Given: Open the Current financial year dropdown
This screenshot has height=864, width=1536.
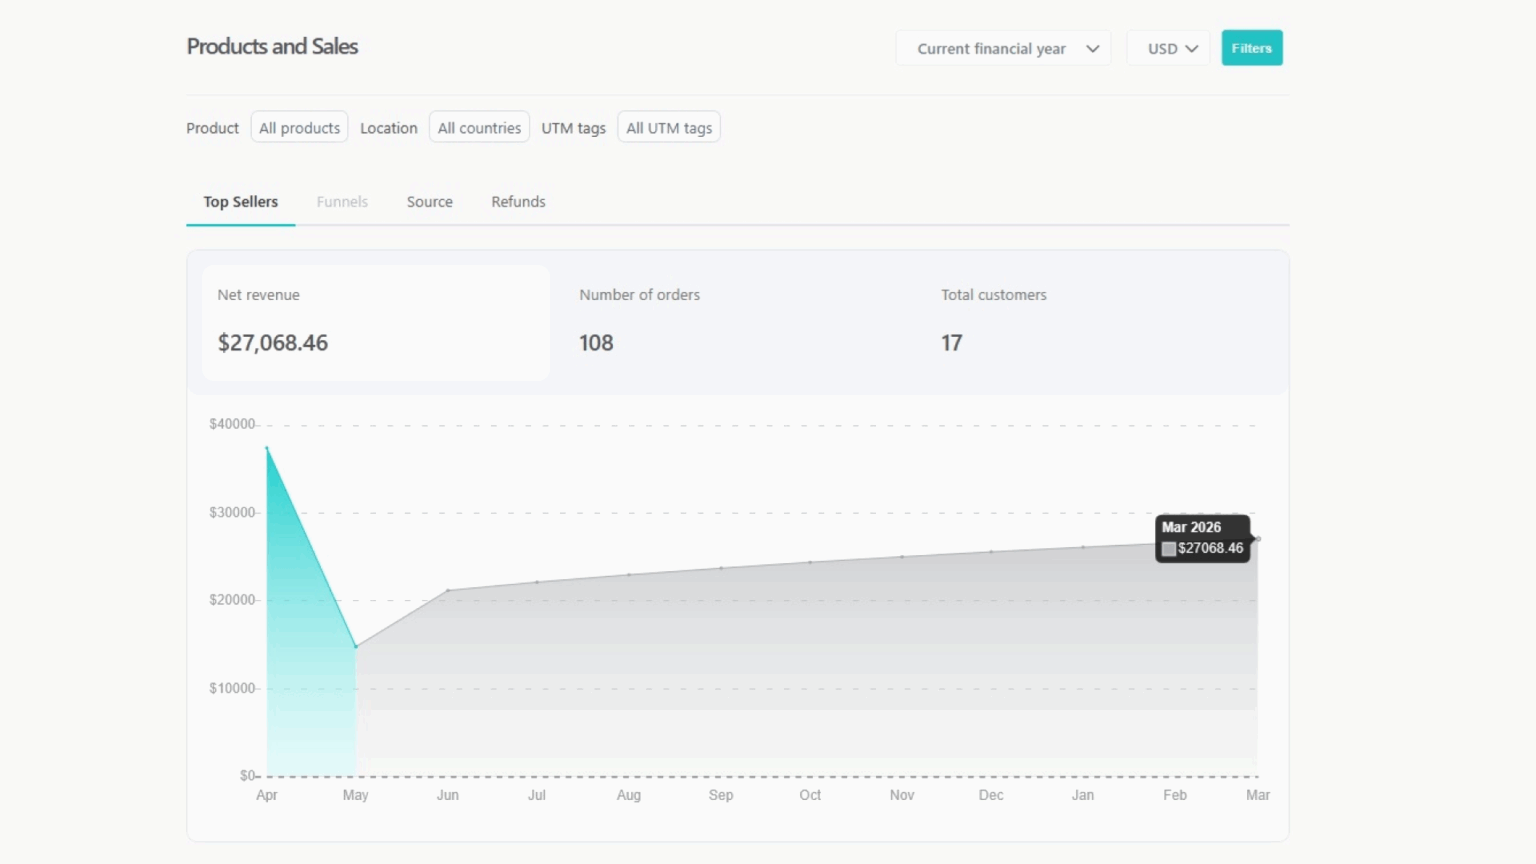Looking at the screenshot, I should [1003, 48].
